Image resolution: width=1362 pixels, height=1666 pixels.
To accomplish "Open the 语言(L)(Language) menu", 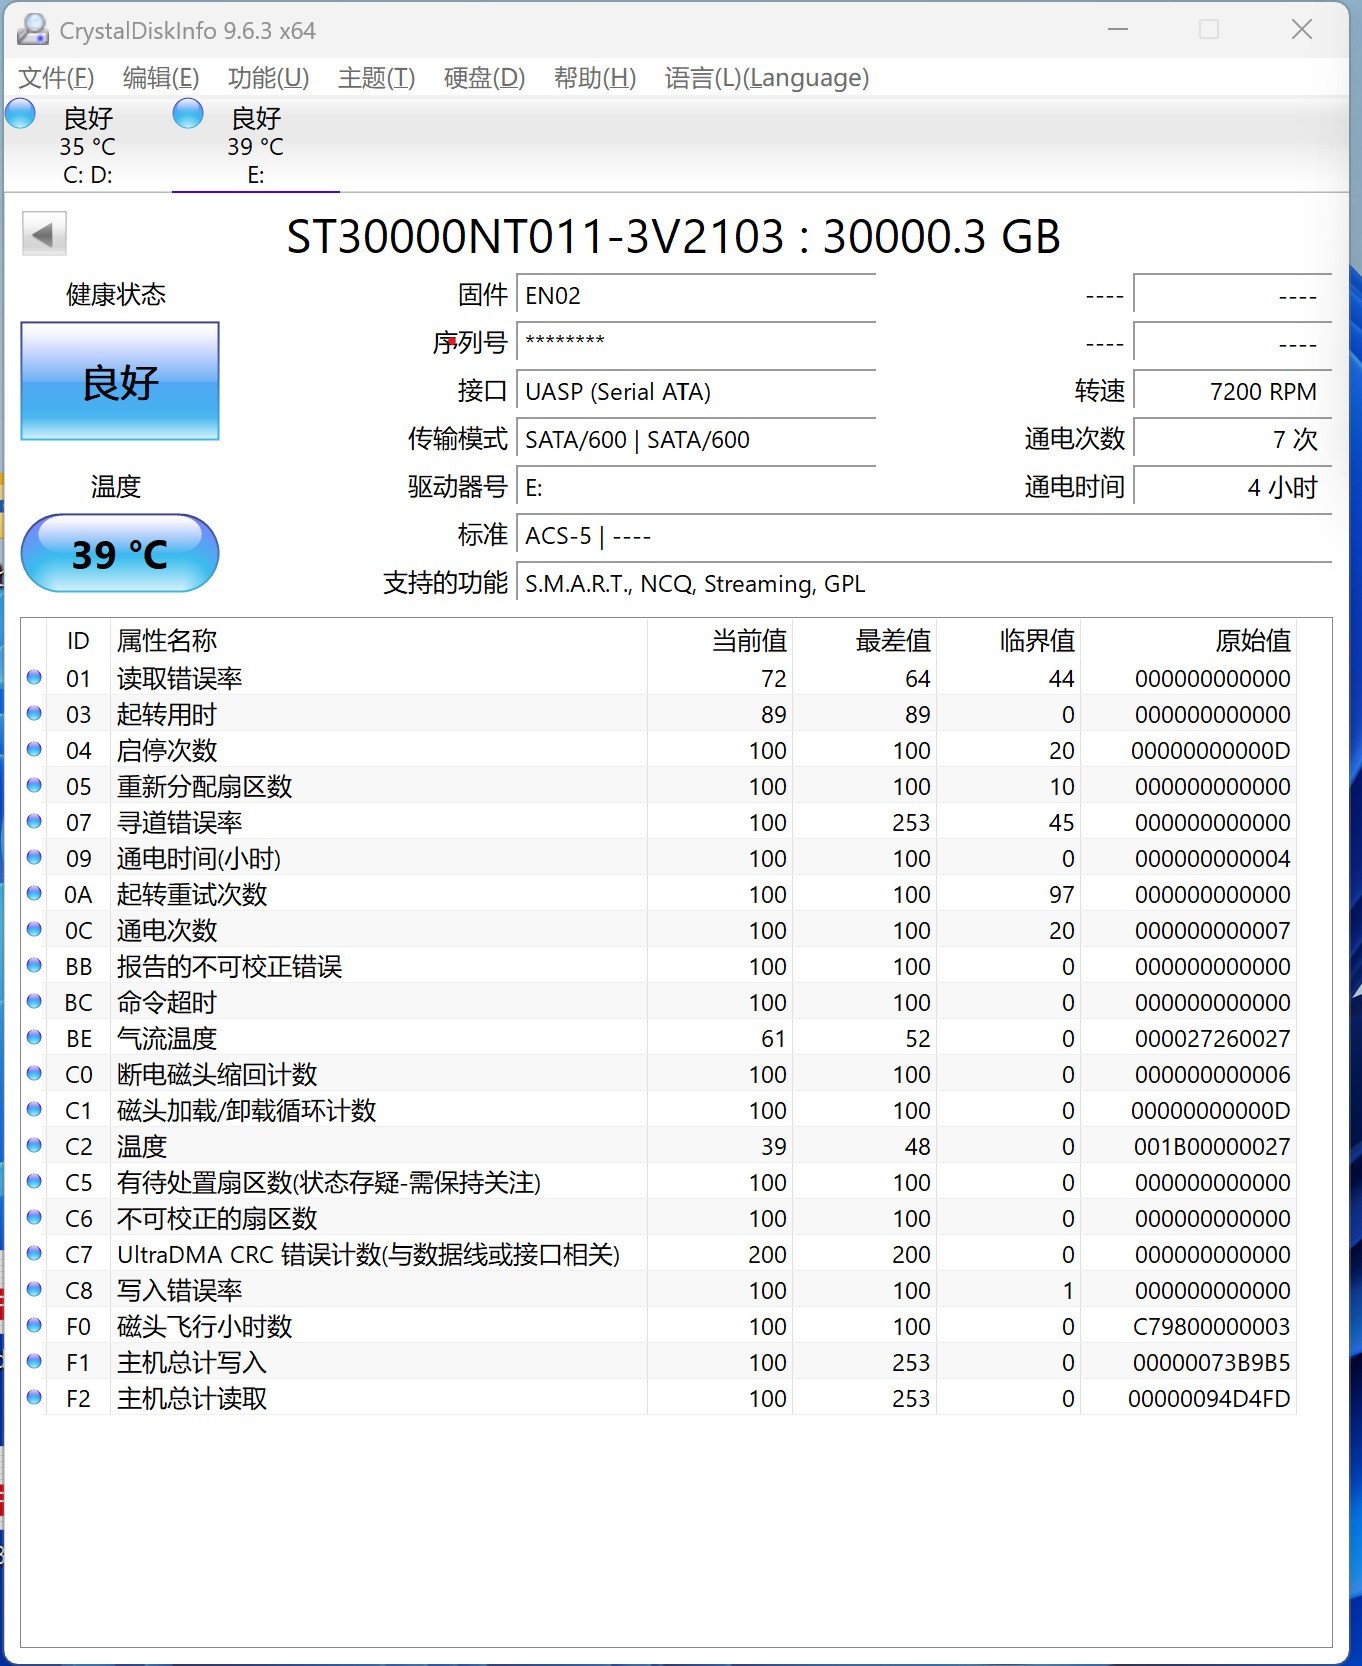I will click(x=767, y=78).
